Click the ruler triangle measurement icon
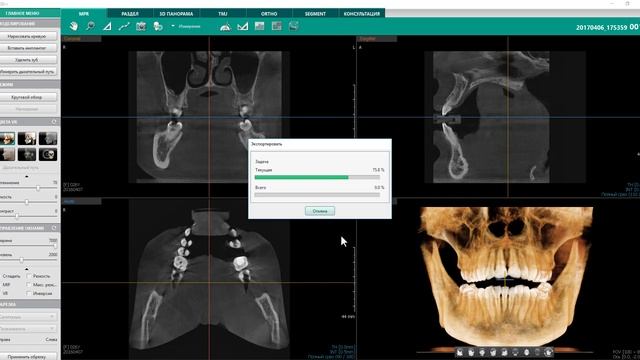 click(242, 27)
